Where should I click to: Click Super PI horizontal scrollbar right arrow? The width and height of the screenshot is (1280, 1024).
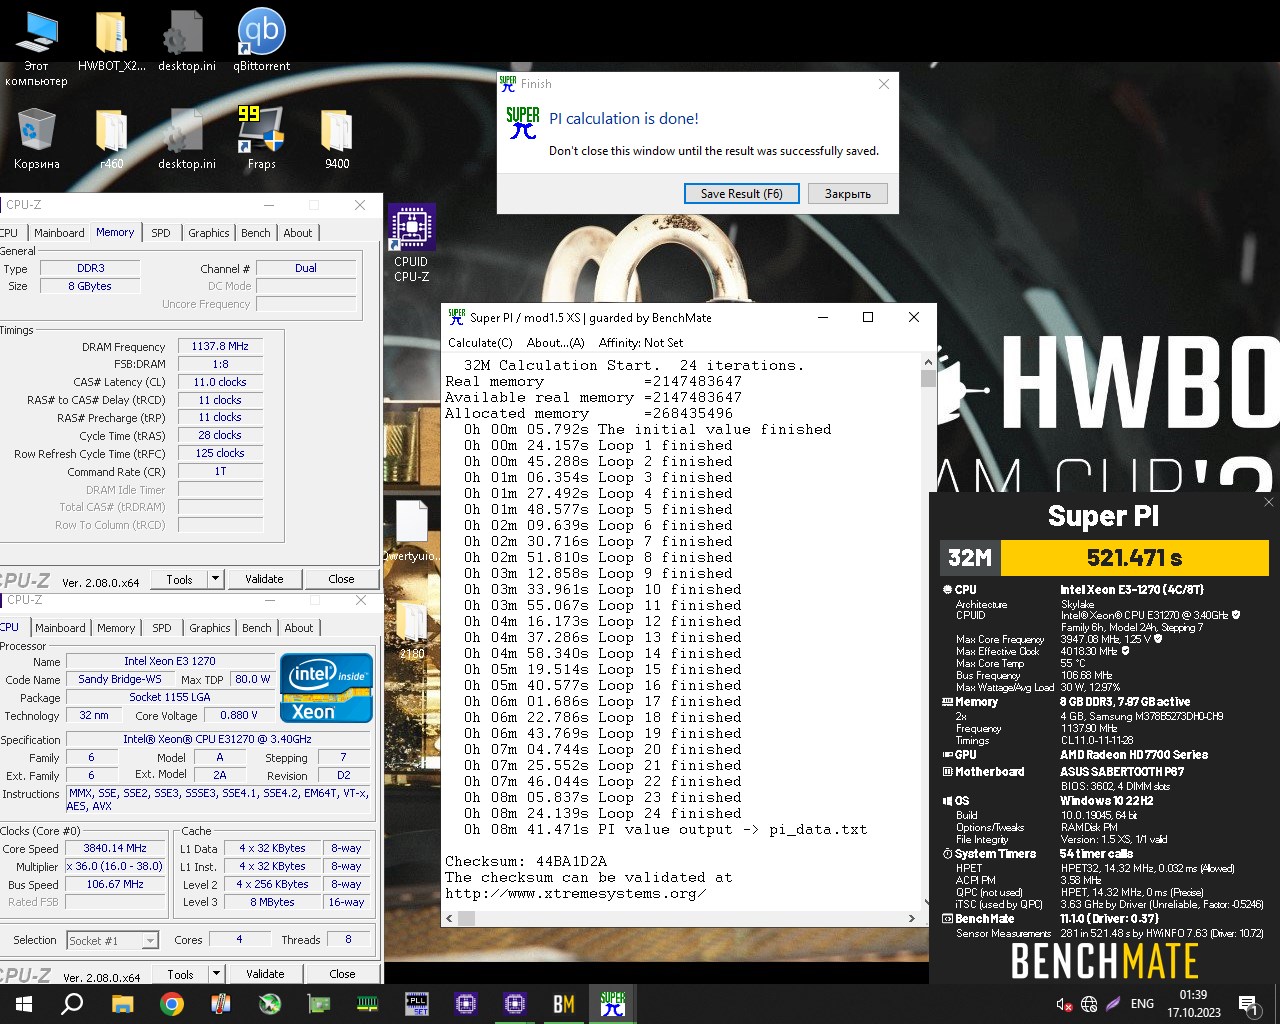(911, 918)
